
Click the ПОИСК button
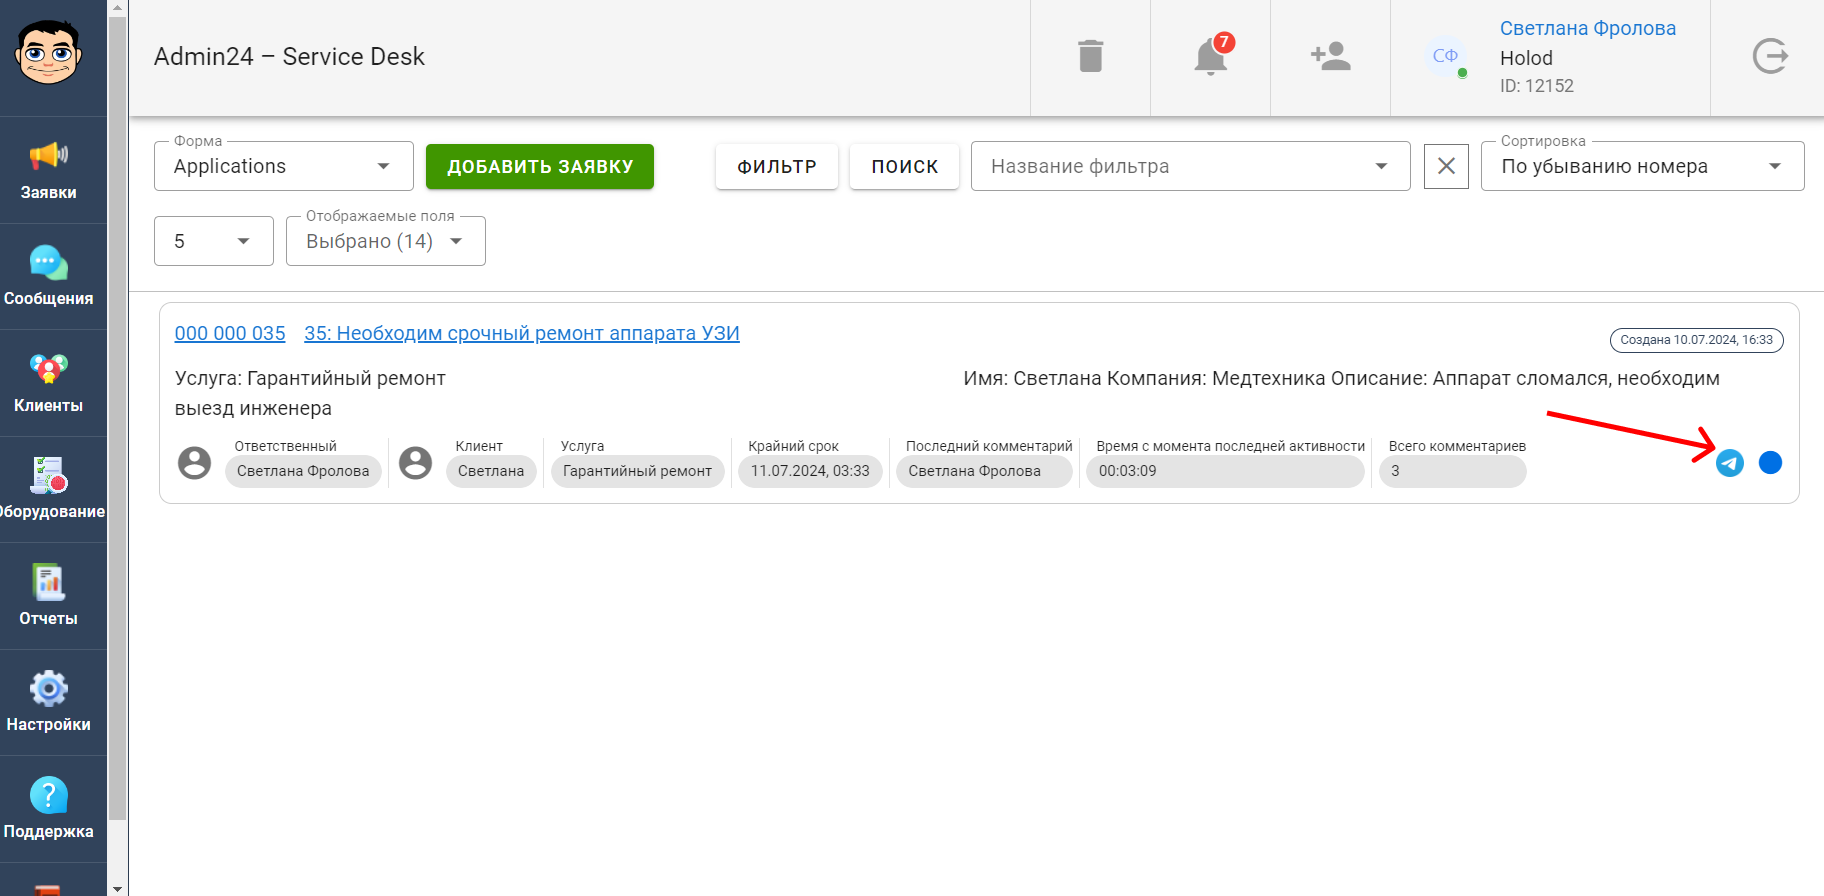pos(905,167)
